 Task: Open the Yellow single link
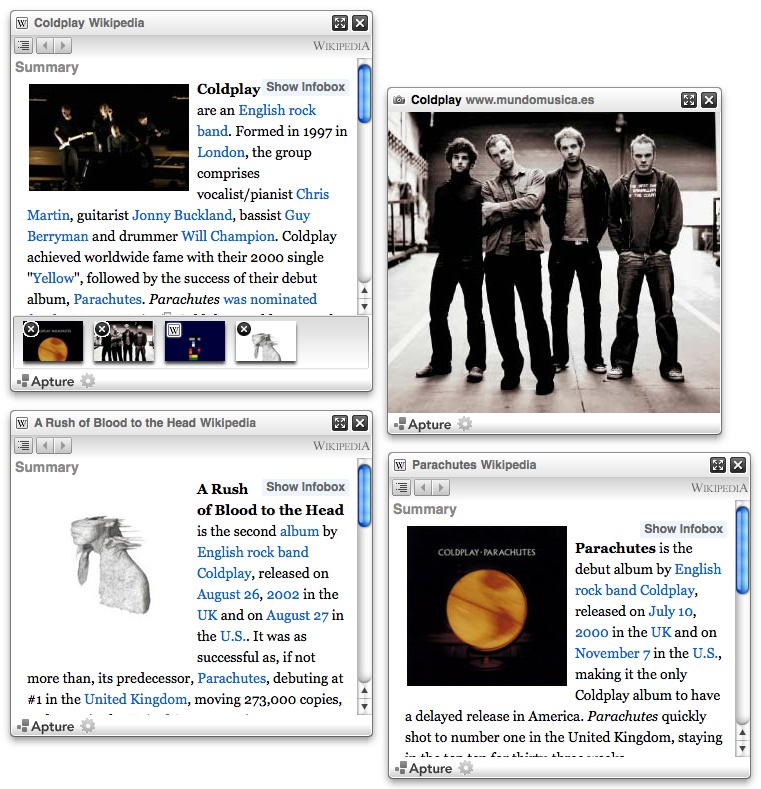click(x=53, y=278)
